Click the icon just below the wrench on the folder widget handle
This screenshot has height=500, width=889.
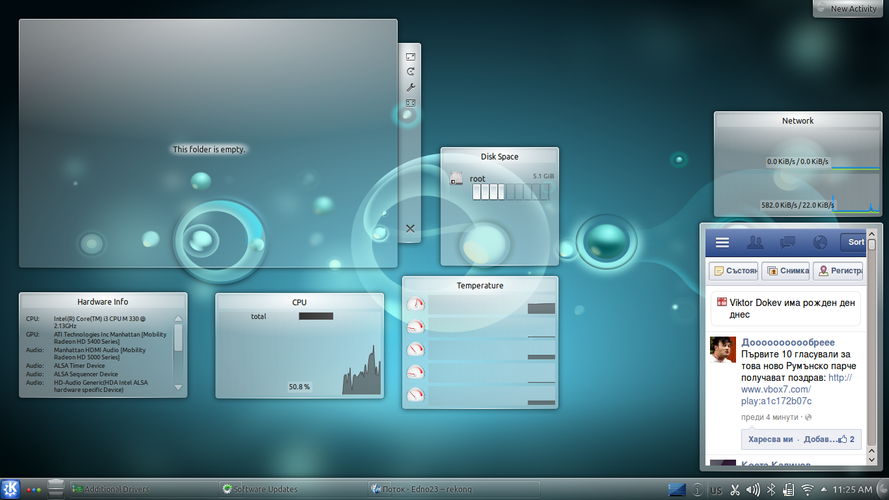[410, 103]
